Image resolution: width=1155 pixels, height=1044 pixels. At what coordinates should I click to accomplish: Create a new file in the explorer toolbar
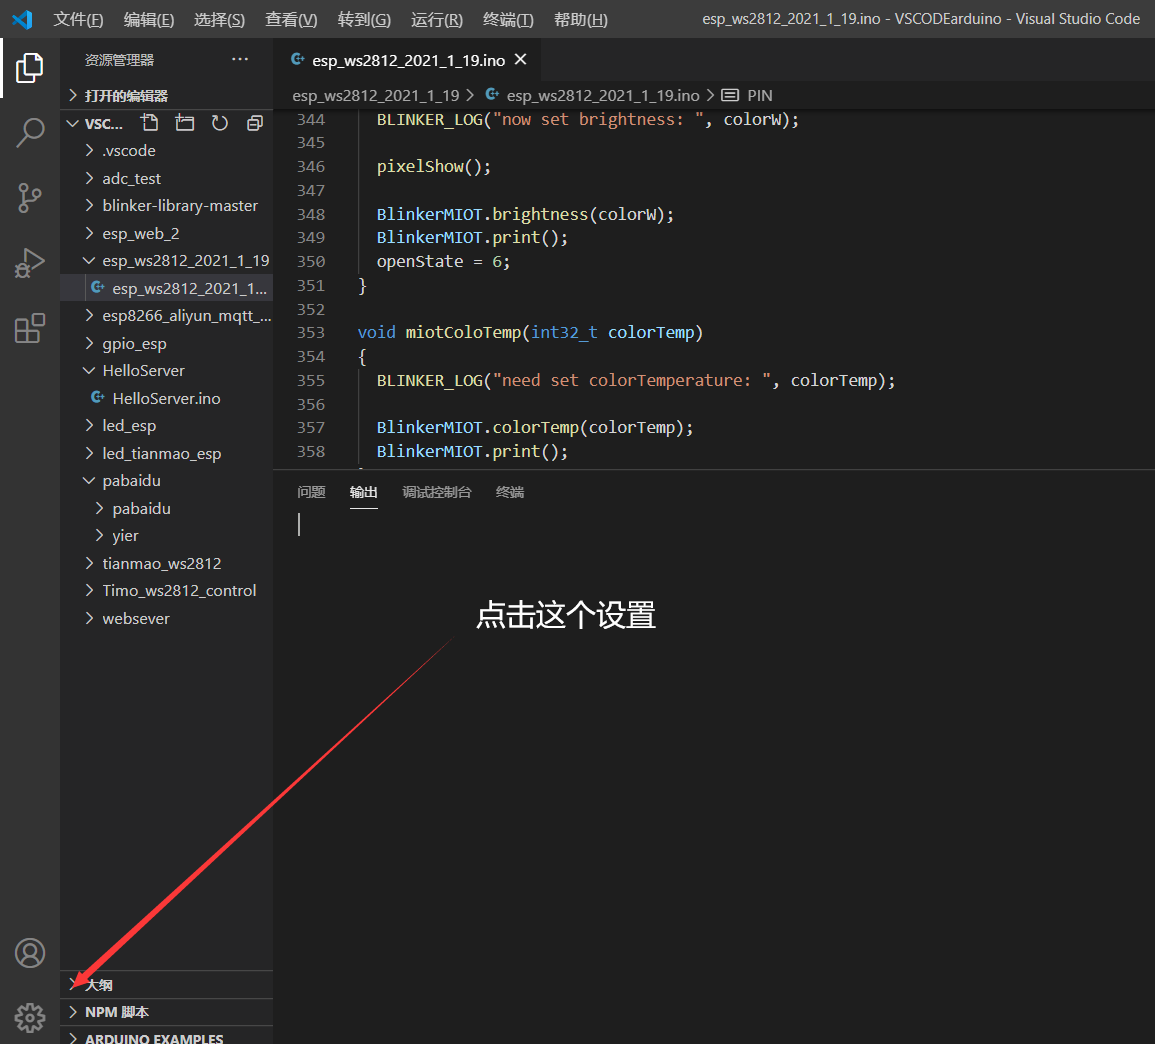click(x=150, y=123)
